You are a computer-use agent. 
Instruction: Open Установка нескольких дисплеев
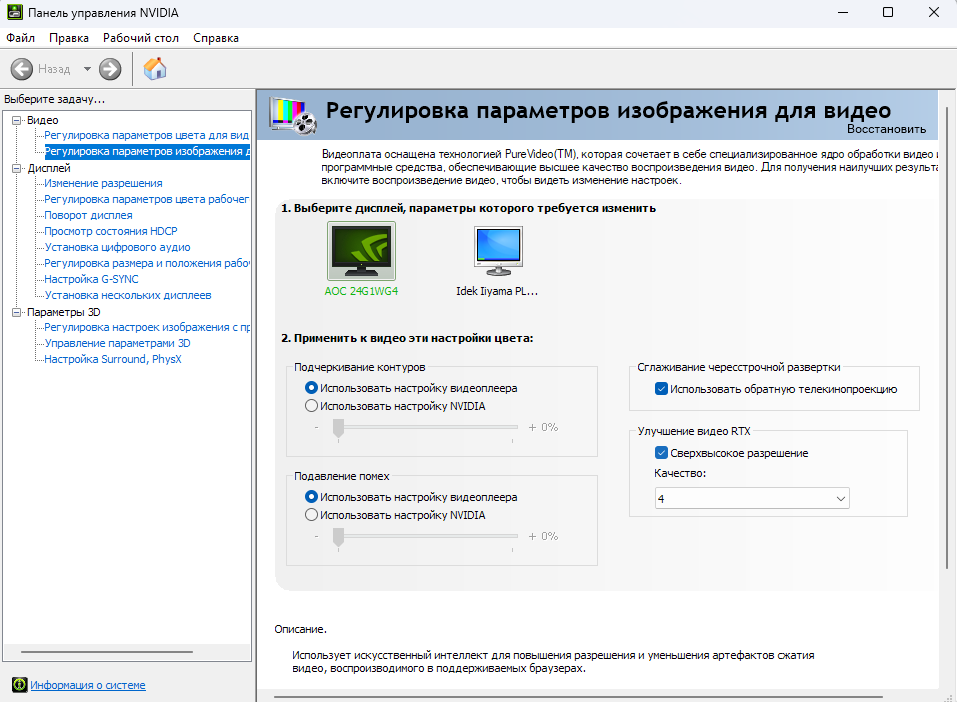tap(128, 295)
